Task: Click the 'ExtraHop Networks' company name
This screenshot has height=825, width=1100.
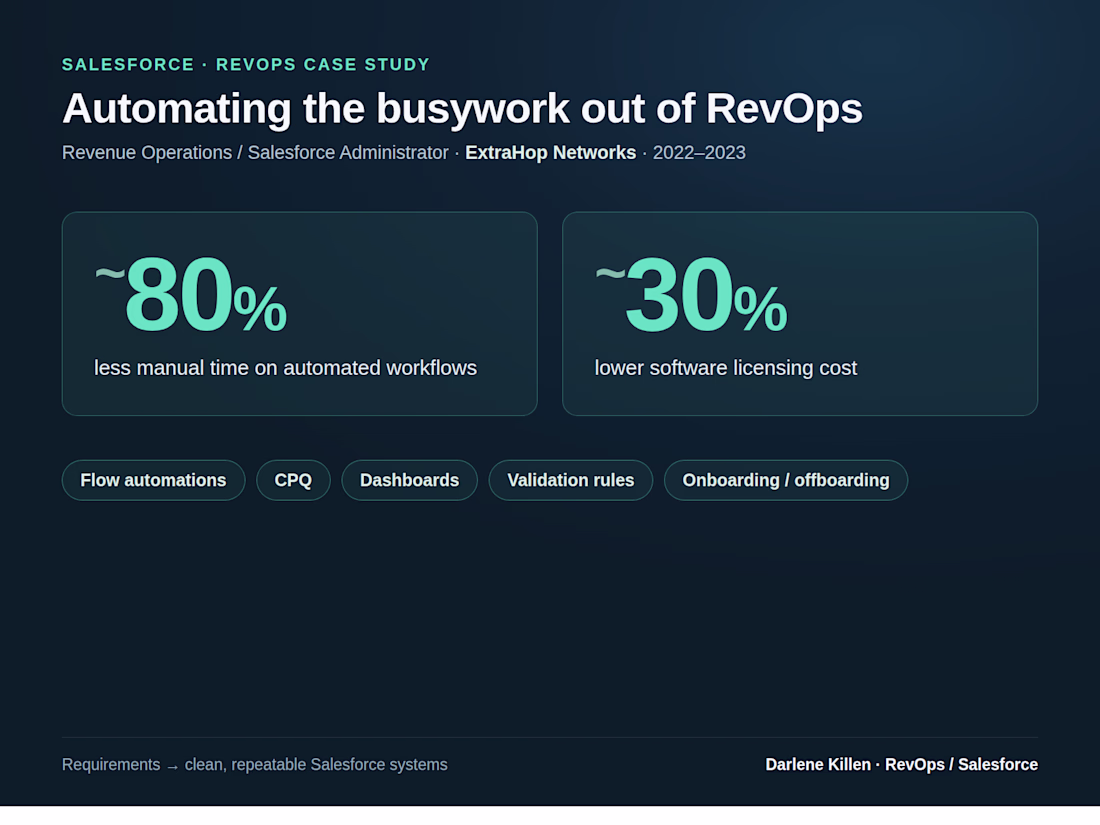Action: (551, 152)
